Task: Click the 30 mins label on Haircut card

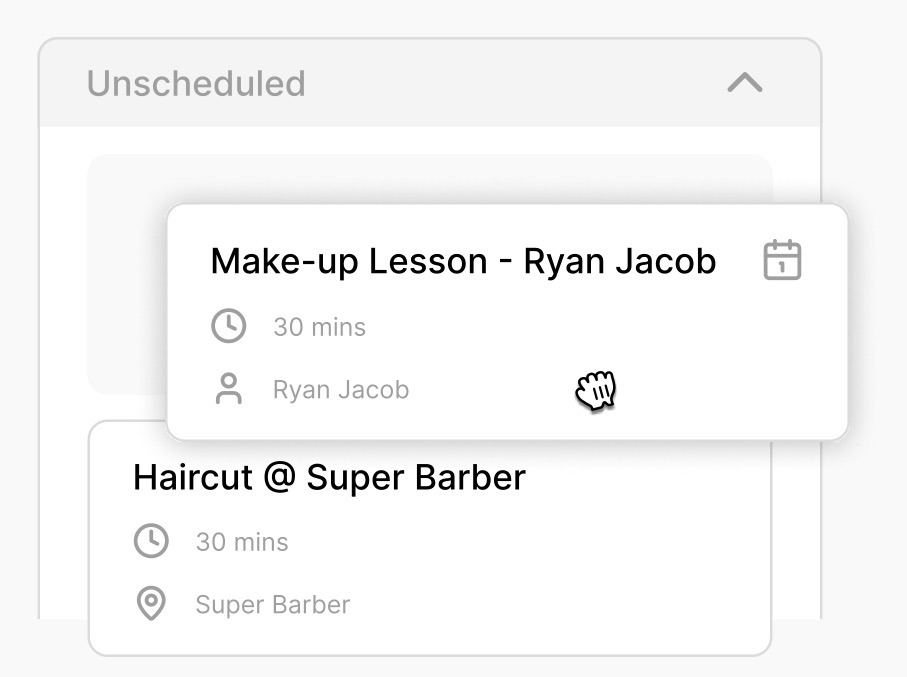Action: point(240,541)
